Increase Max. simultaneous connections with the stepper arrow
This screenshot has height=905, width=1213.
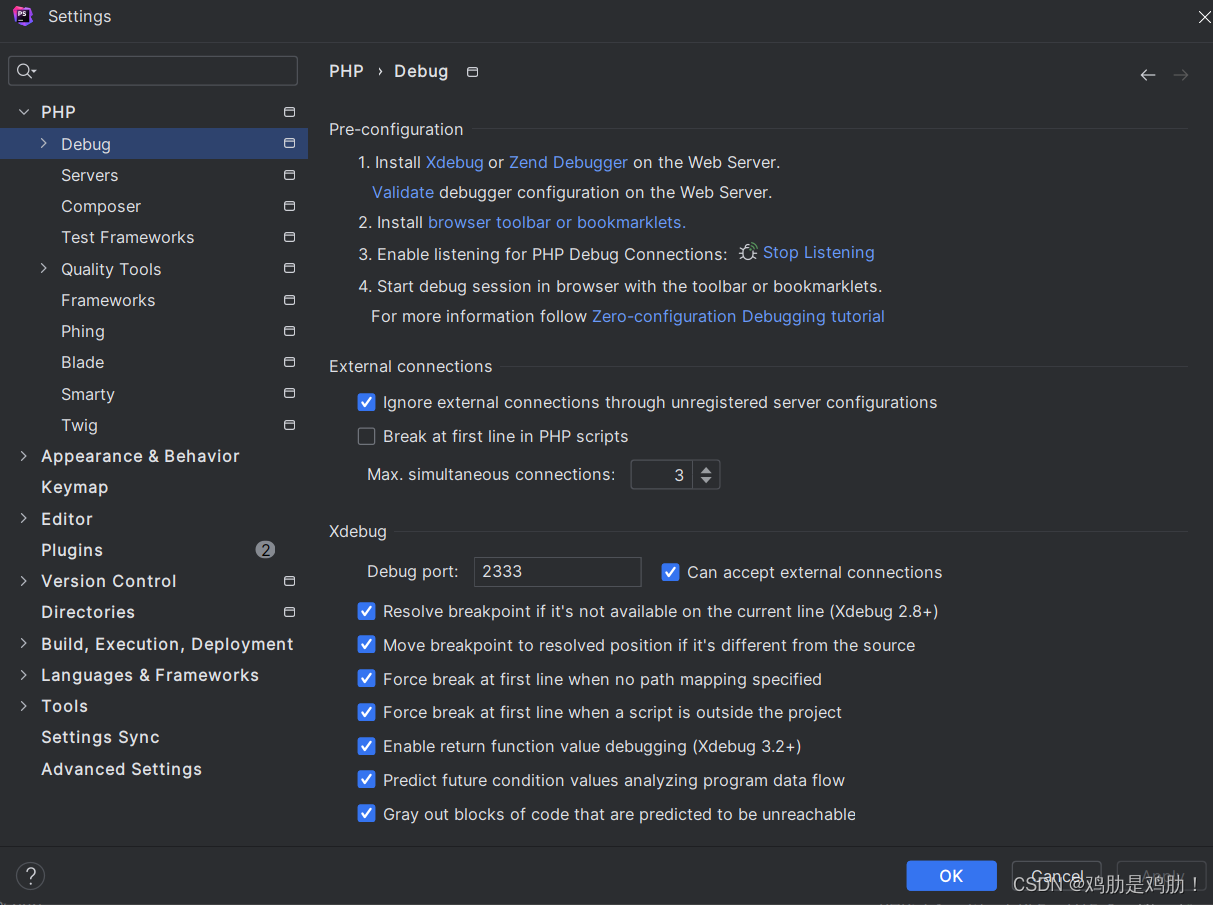(706, 469)
